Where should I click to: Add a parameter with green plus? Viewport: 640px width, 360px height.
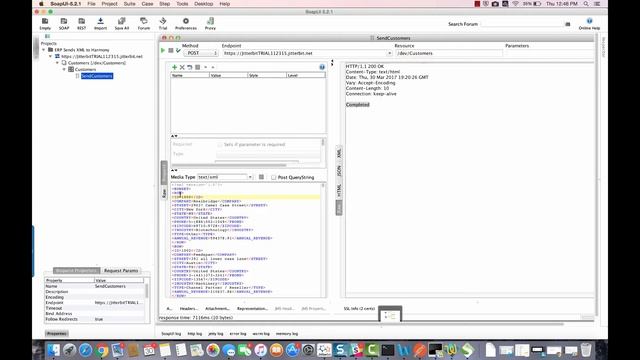(174, 67)
